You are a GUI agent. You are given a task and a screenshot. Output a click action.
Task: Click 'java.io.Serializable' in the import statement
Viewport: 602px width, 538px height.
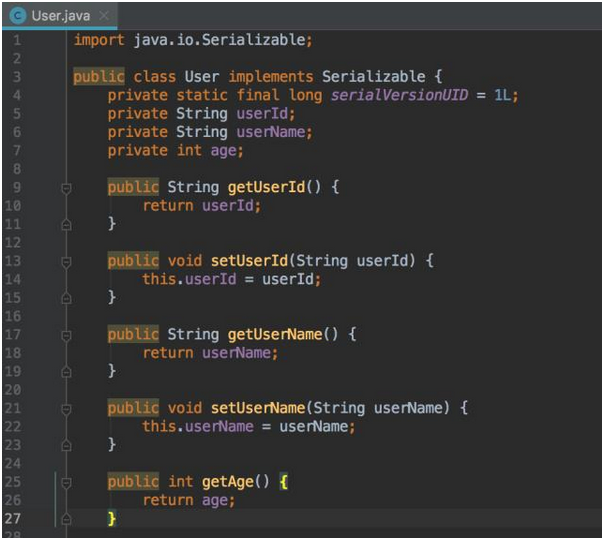[219, 40]
